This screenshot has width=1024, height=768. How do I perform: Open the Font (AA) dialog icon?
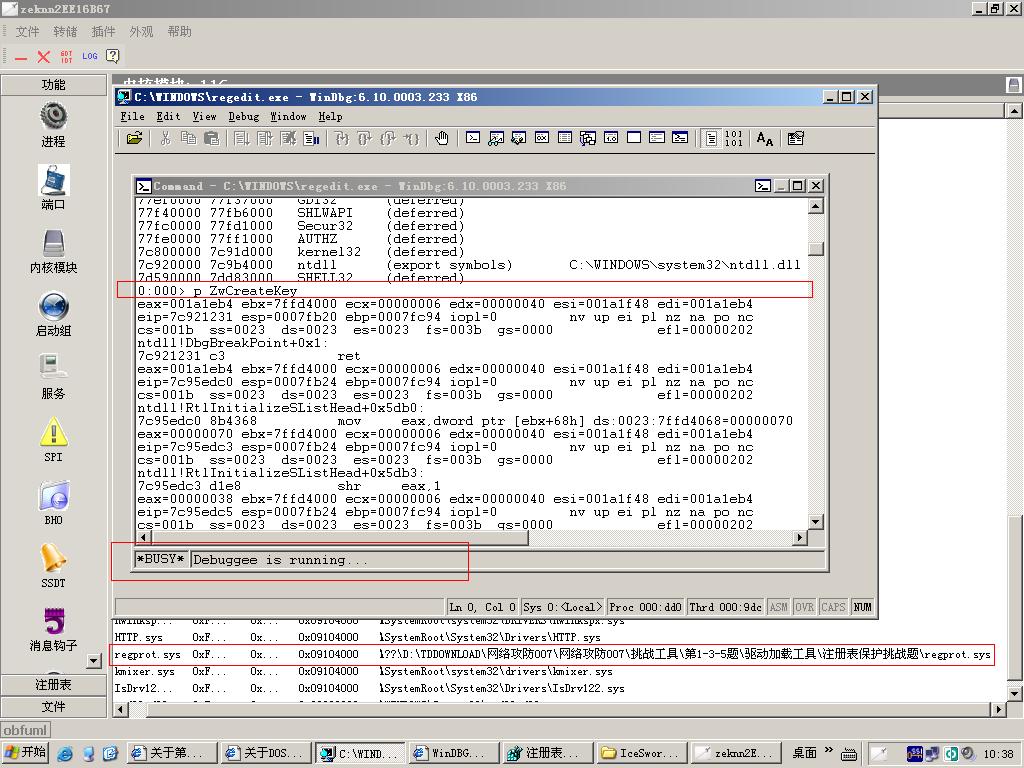[765, 138]
